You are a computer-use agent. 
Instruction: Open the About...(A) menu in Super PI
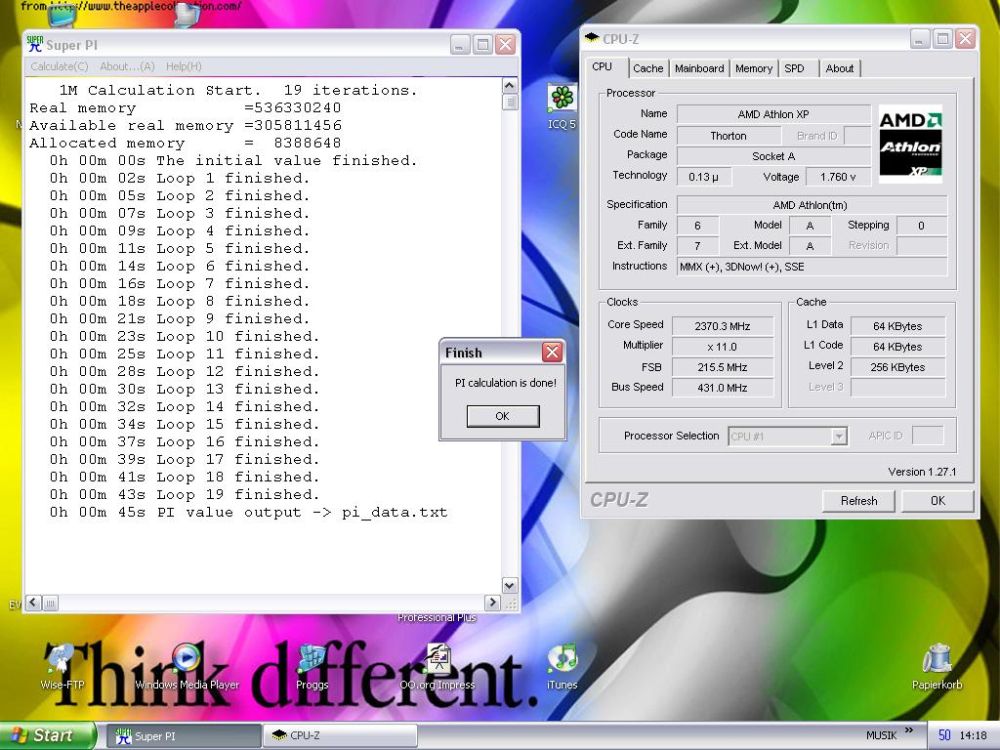pos(127,66)
